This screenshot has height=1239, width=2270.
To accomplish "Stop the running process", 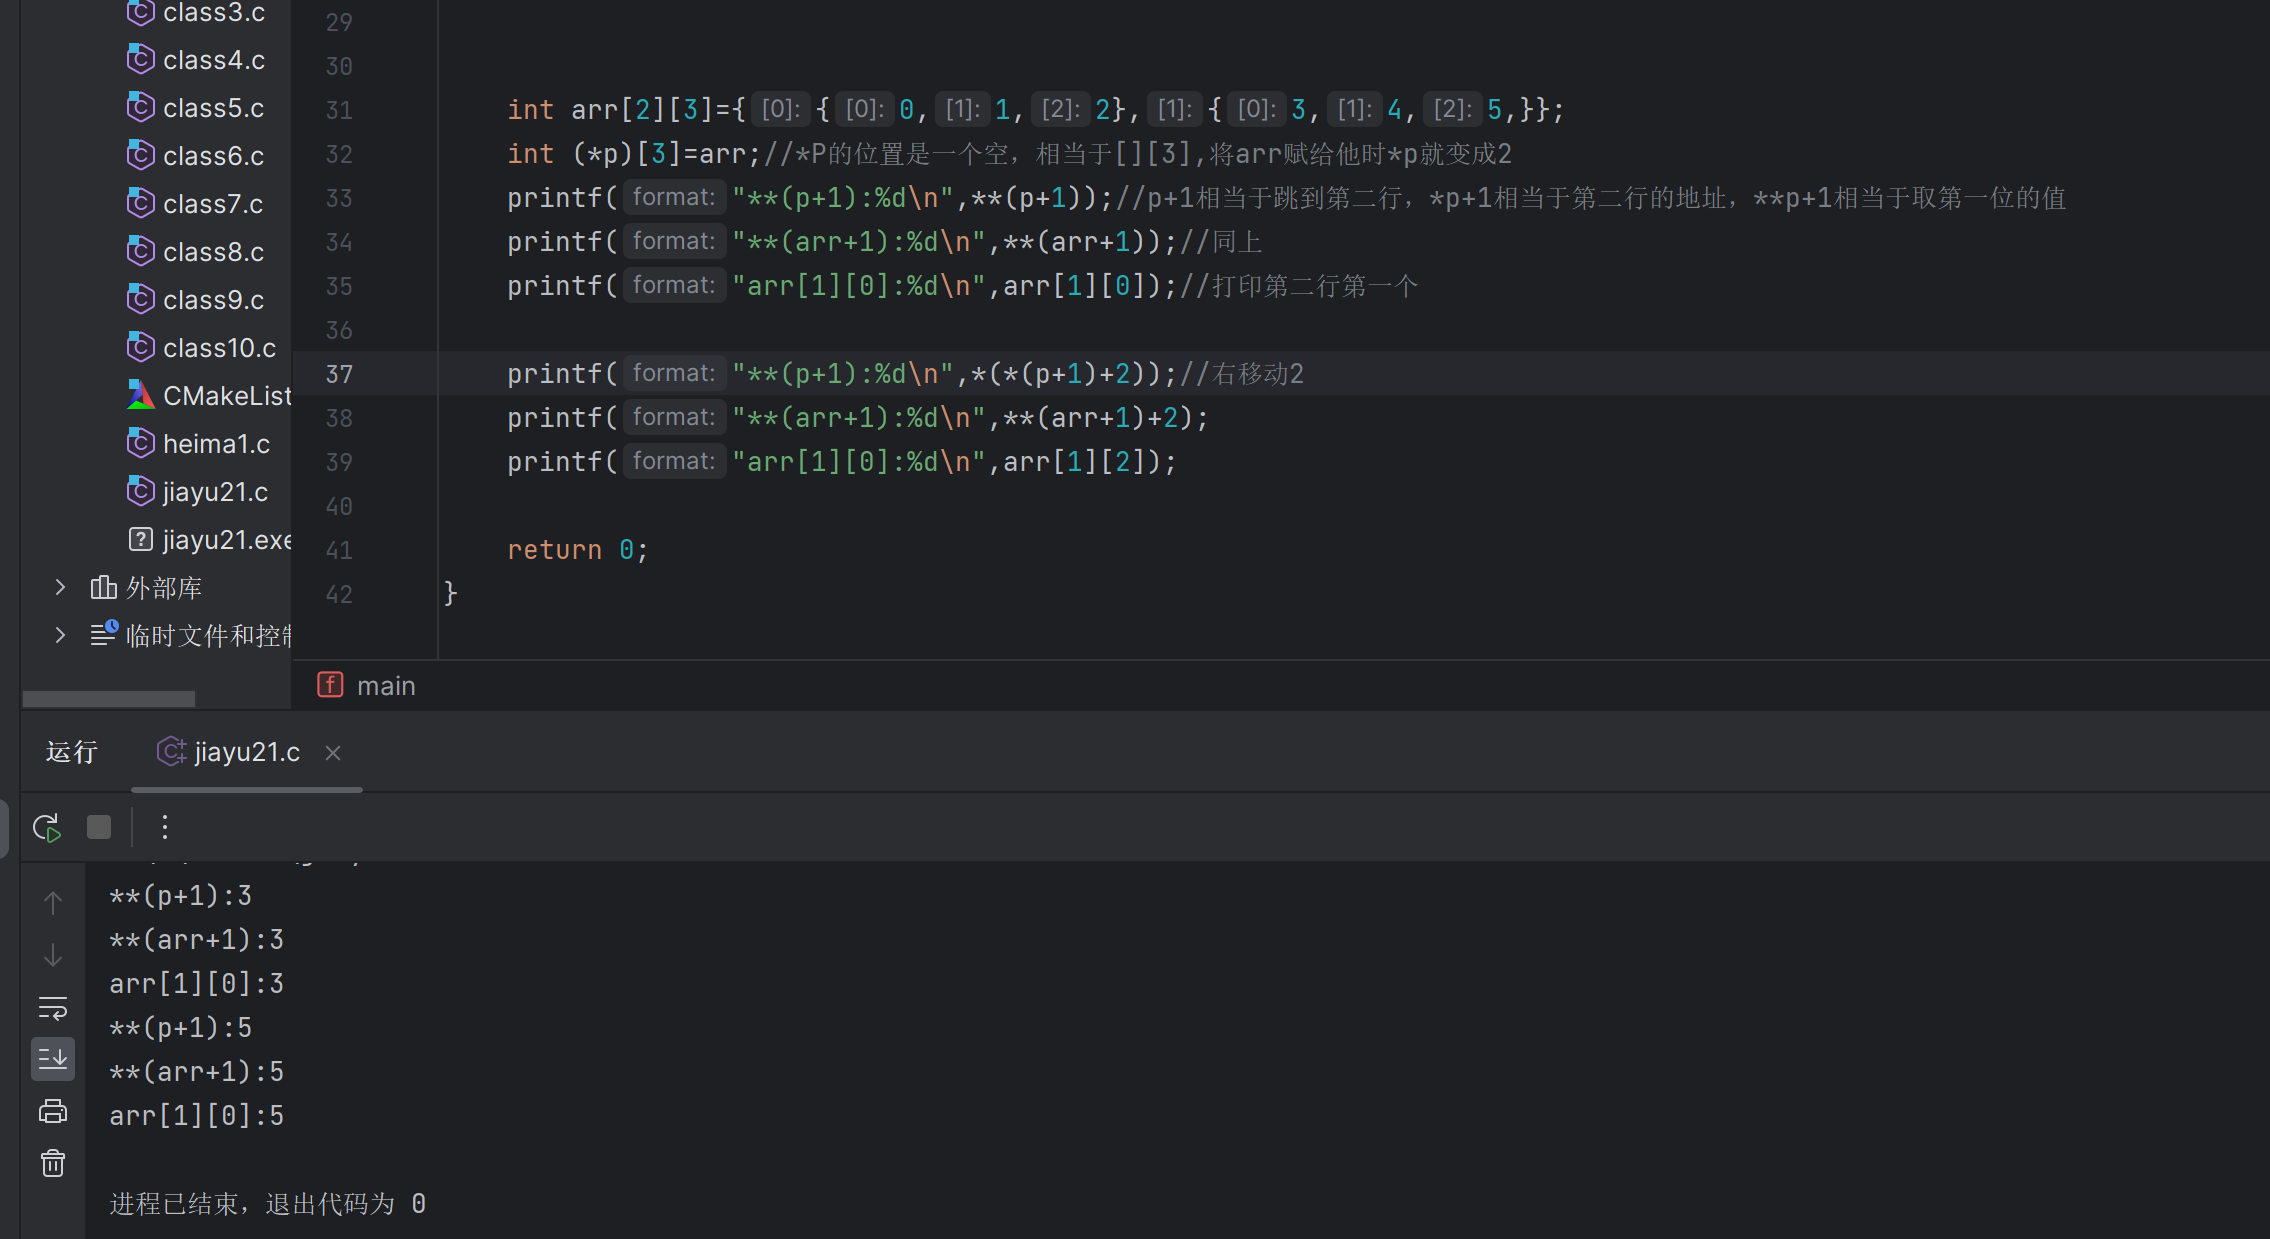I will [99, 827].
